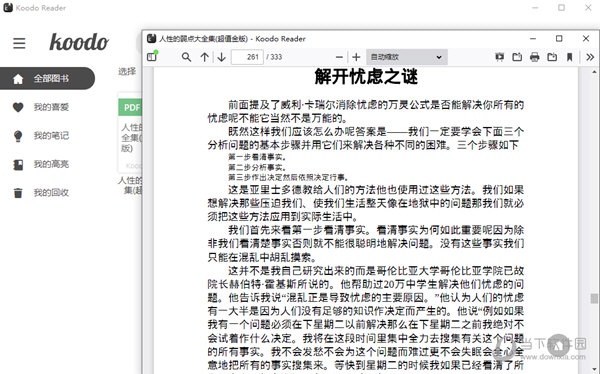Click the lightbulb icon beside 我的笔记
Viewport: 600px width, 374px height.
(18, 136)
